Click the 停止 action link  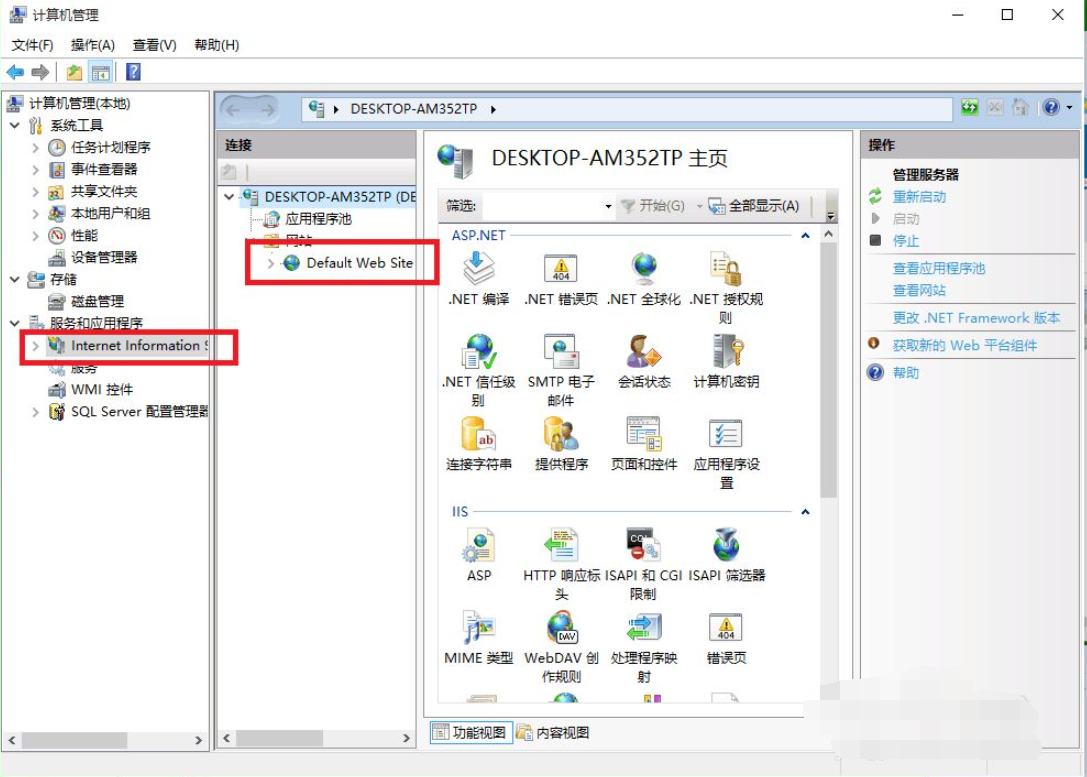click(x=905, y=241)
